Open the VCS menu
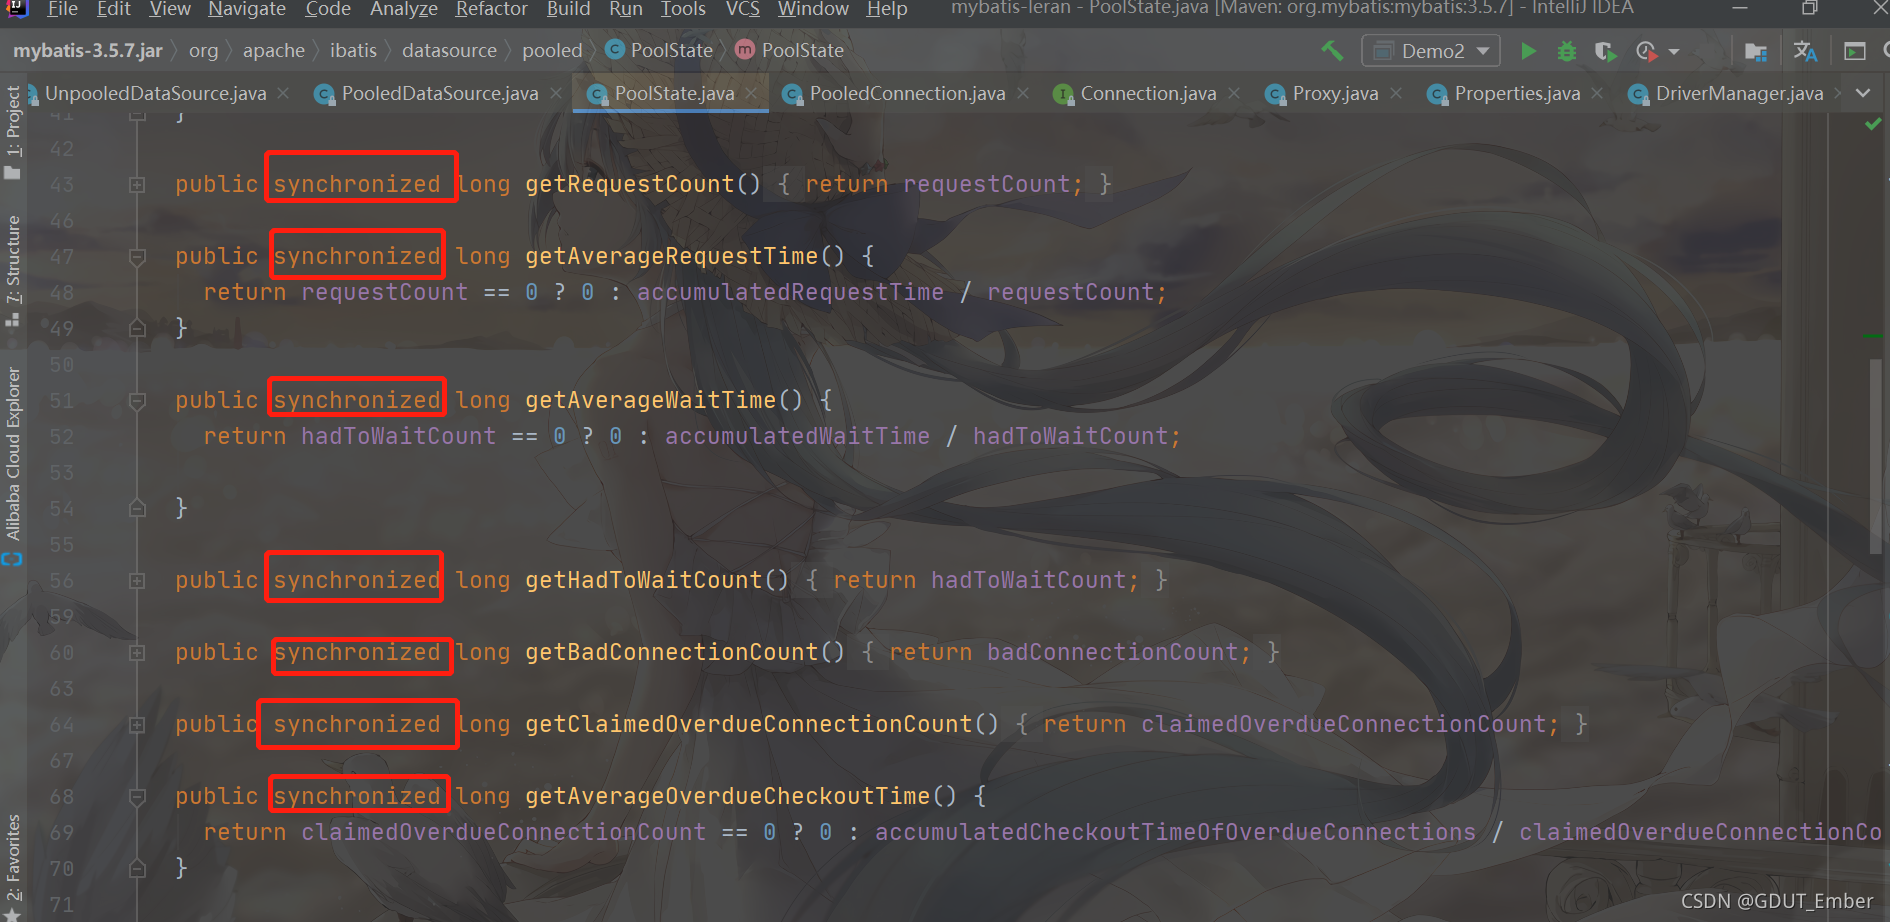 click(x=742, y=9)
